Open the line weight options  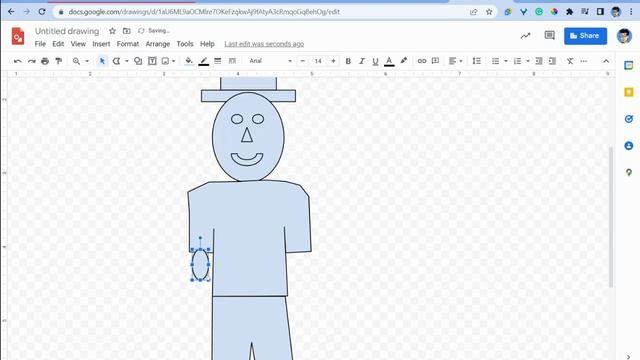tap(218, 61)
